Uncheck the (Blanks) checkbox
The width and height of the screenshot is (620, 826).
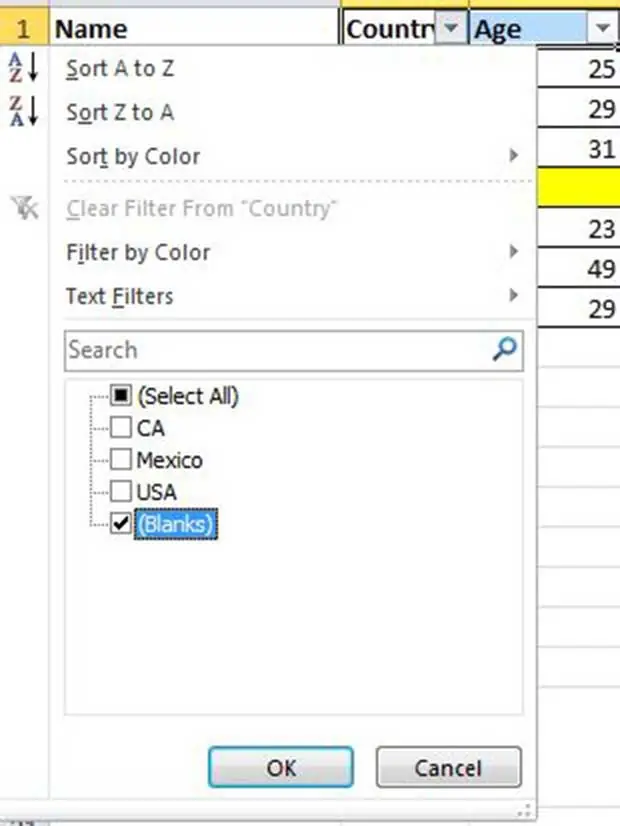tap(120, 523)
